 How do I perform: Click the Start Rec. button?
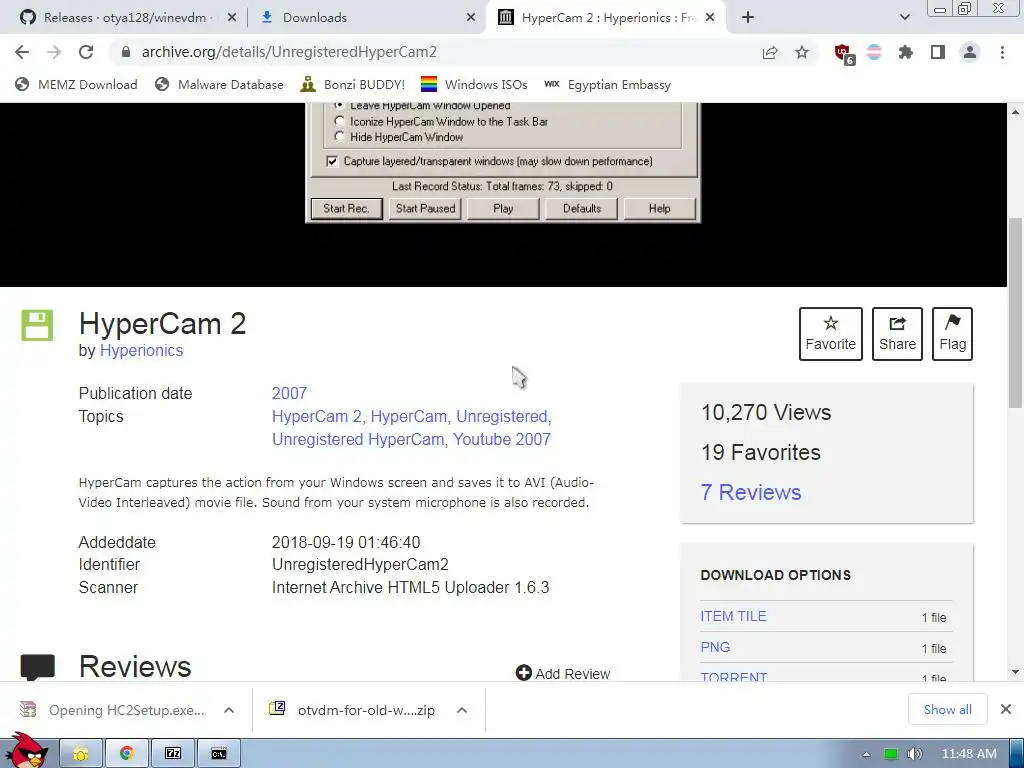click(x=346, y=209)
